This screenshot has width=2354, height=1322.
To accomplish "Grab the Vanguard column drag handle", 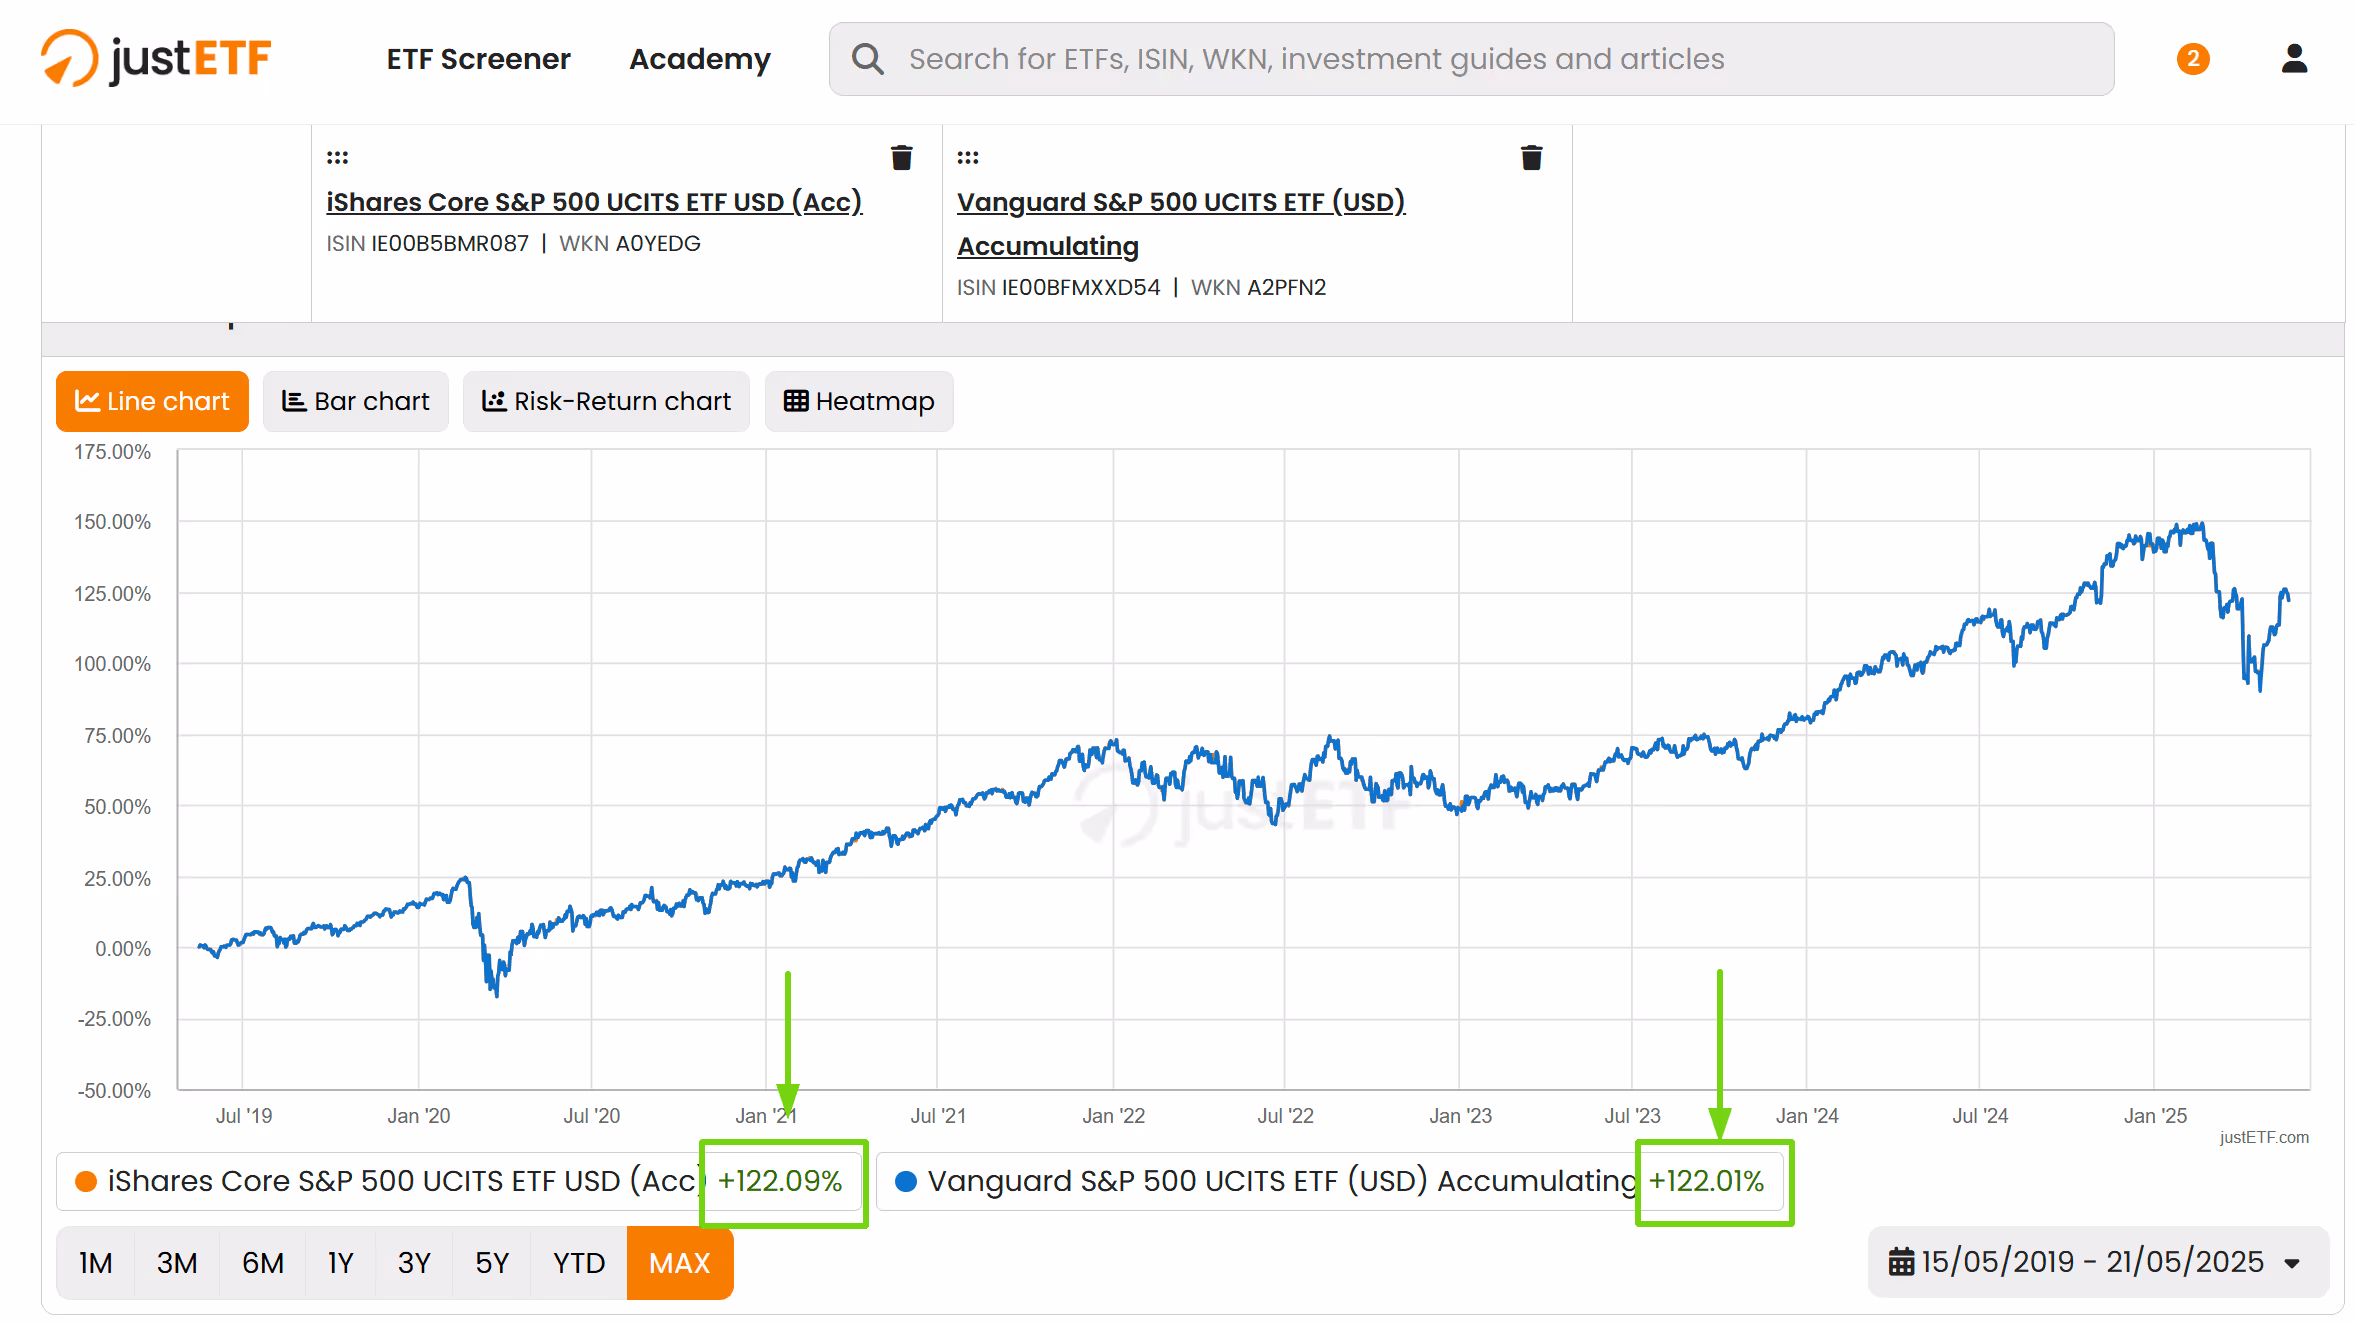I will [967, 158].
